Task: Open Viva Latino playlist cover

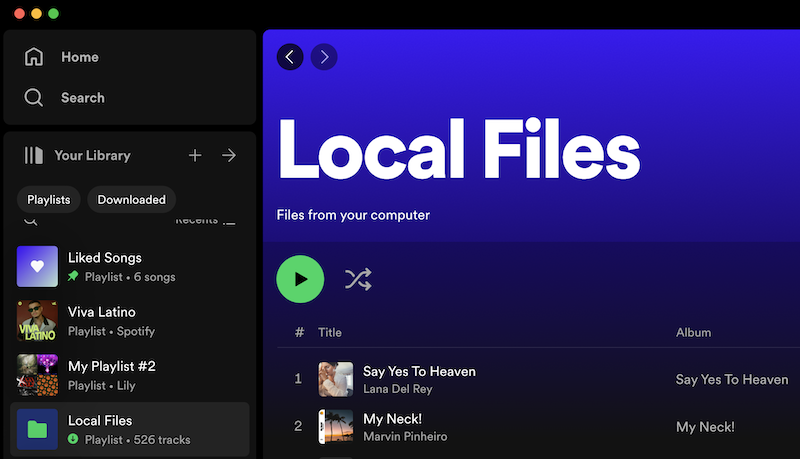Action: pyautogui.click(x=37, y=321)
